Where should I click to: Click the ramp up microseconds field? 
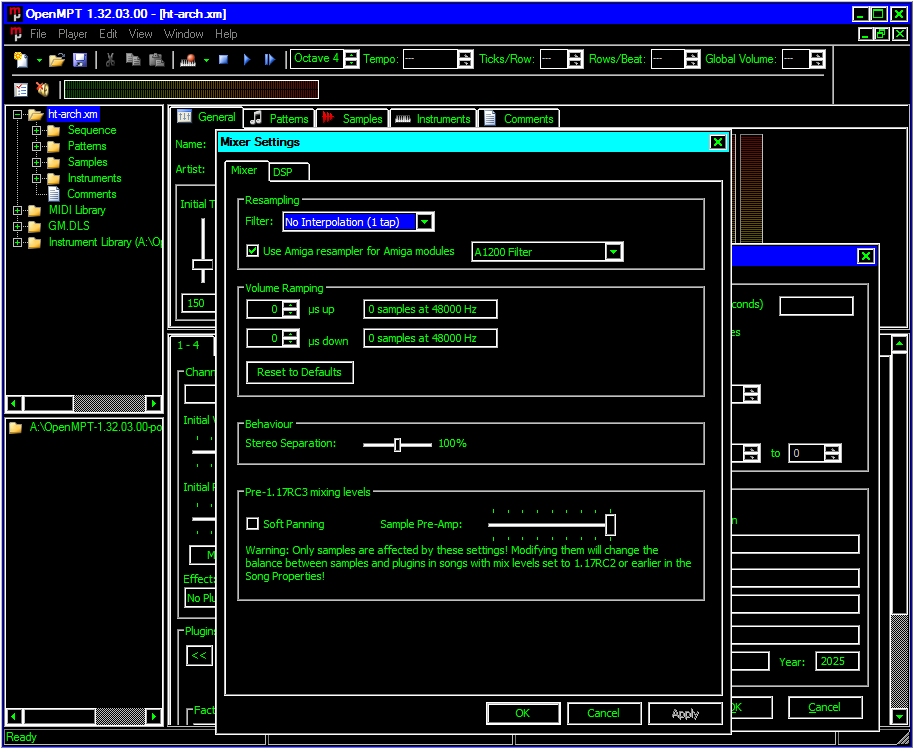265,310
